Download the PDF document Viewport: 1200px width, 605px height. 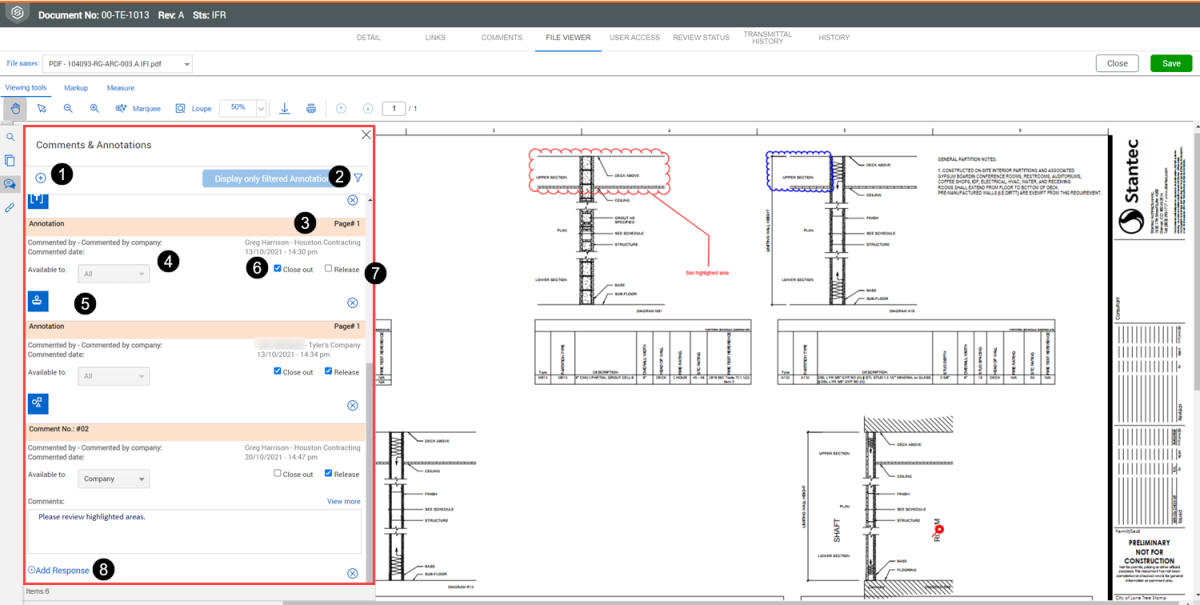point(285,108)
